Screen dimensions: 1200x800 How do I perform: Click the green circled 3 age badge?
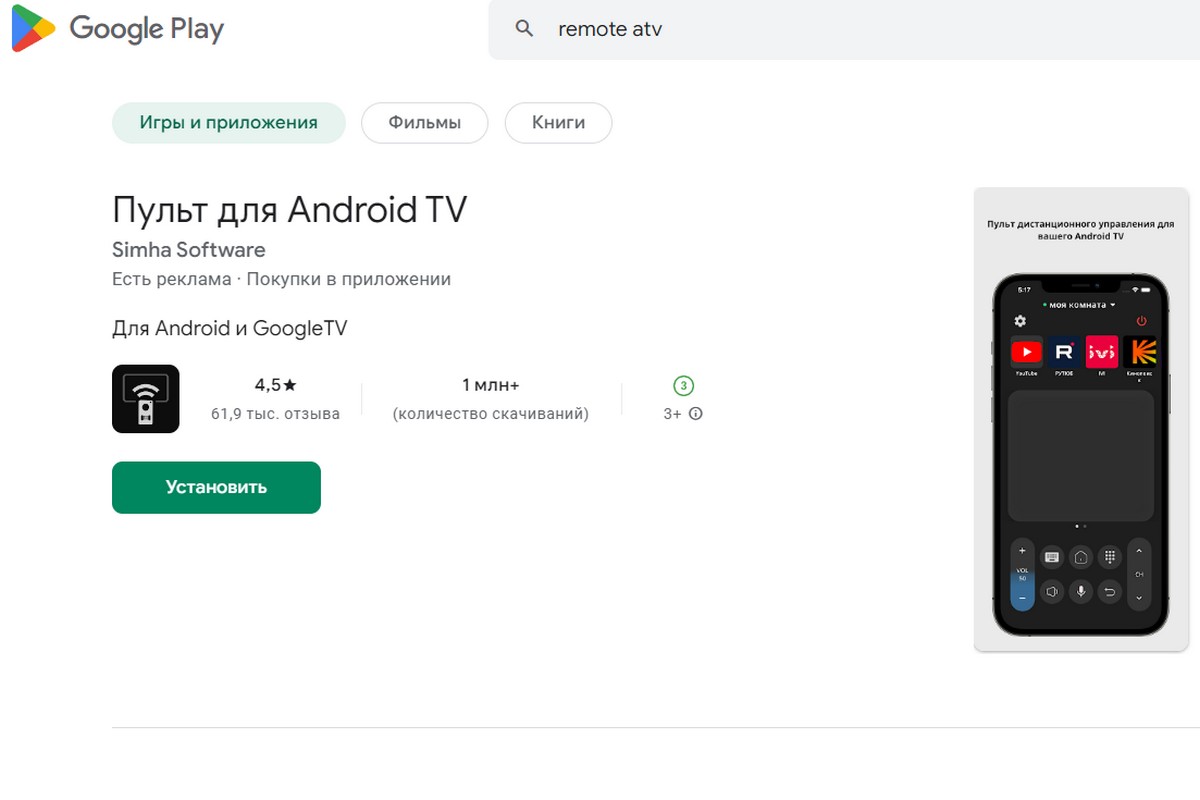tap(683, 386)
